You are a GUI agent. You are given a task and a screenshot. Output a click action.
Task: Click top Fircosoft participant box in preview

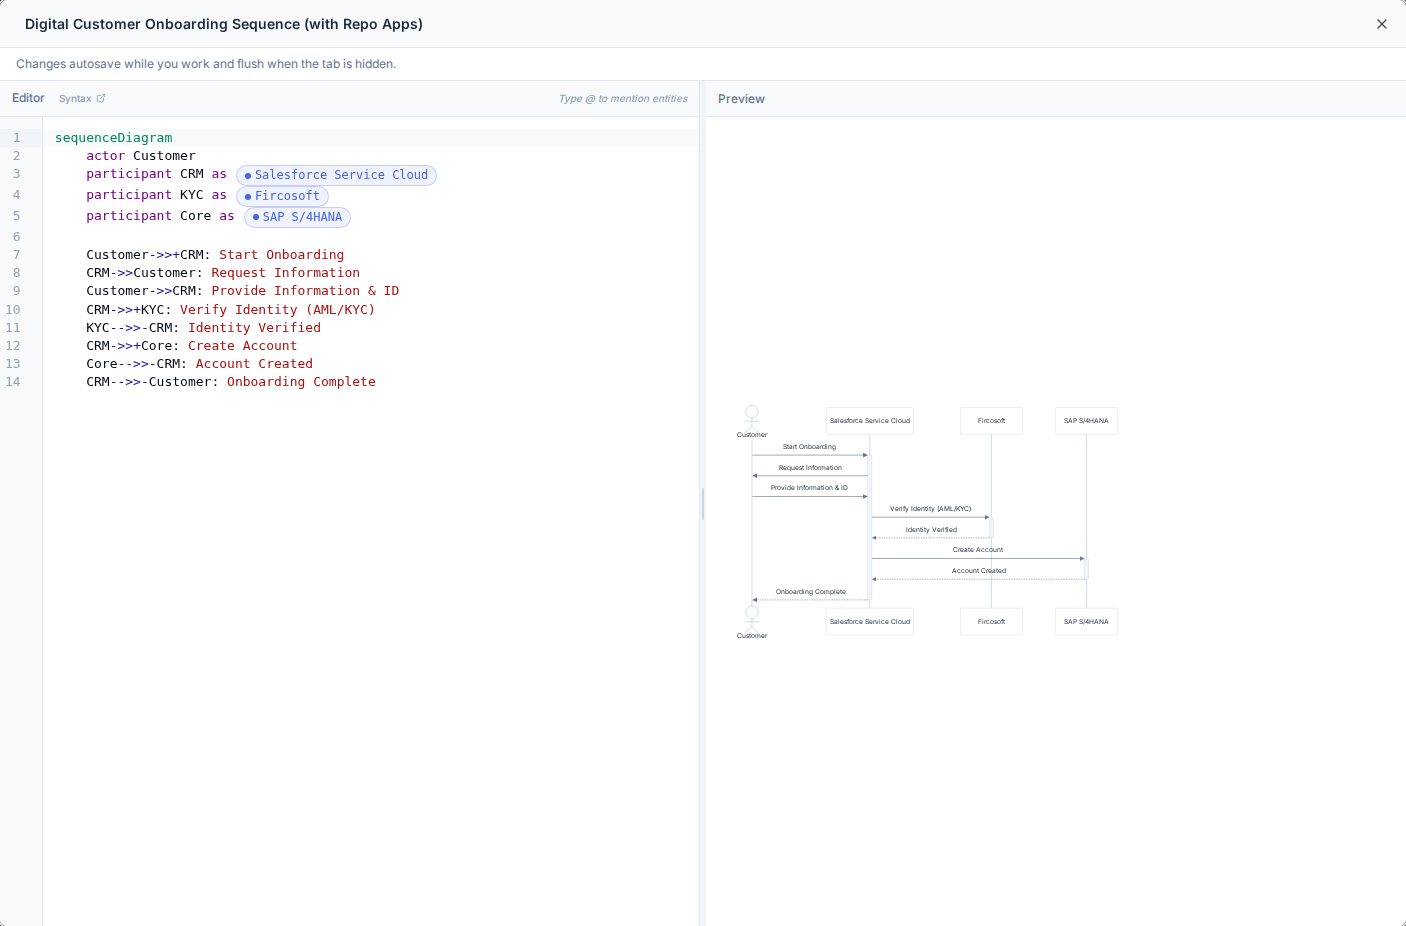[x=992, y=421]
